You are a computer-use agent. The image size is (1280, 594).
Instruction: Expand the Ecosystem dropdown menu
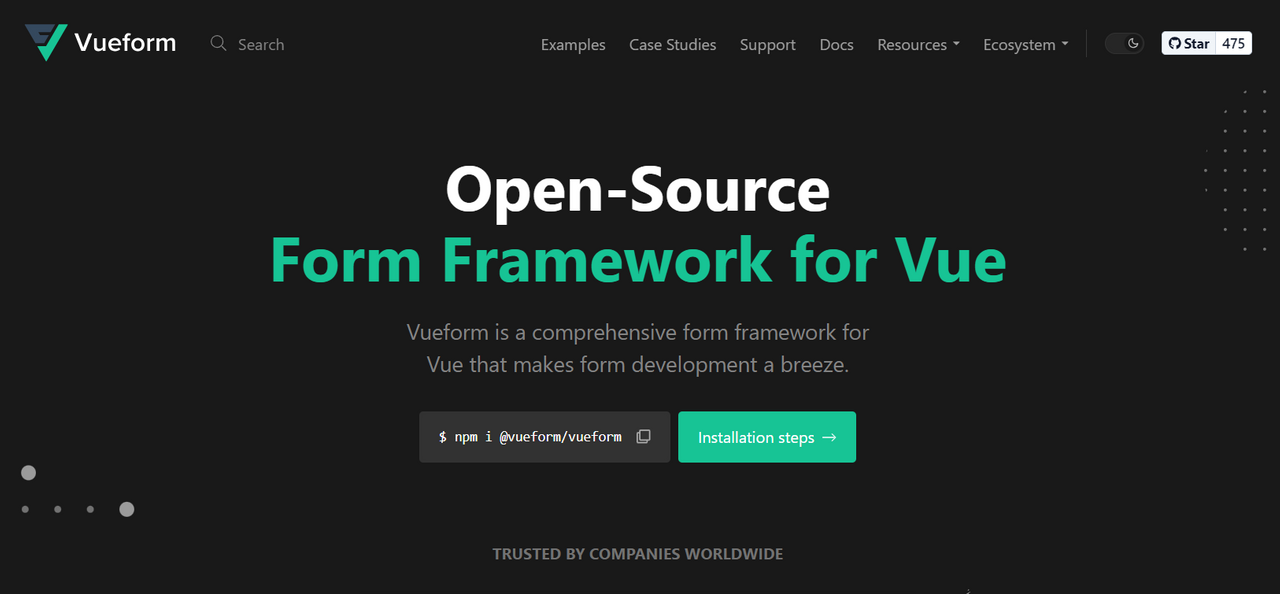point(1025,44)
